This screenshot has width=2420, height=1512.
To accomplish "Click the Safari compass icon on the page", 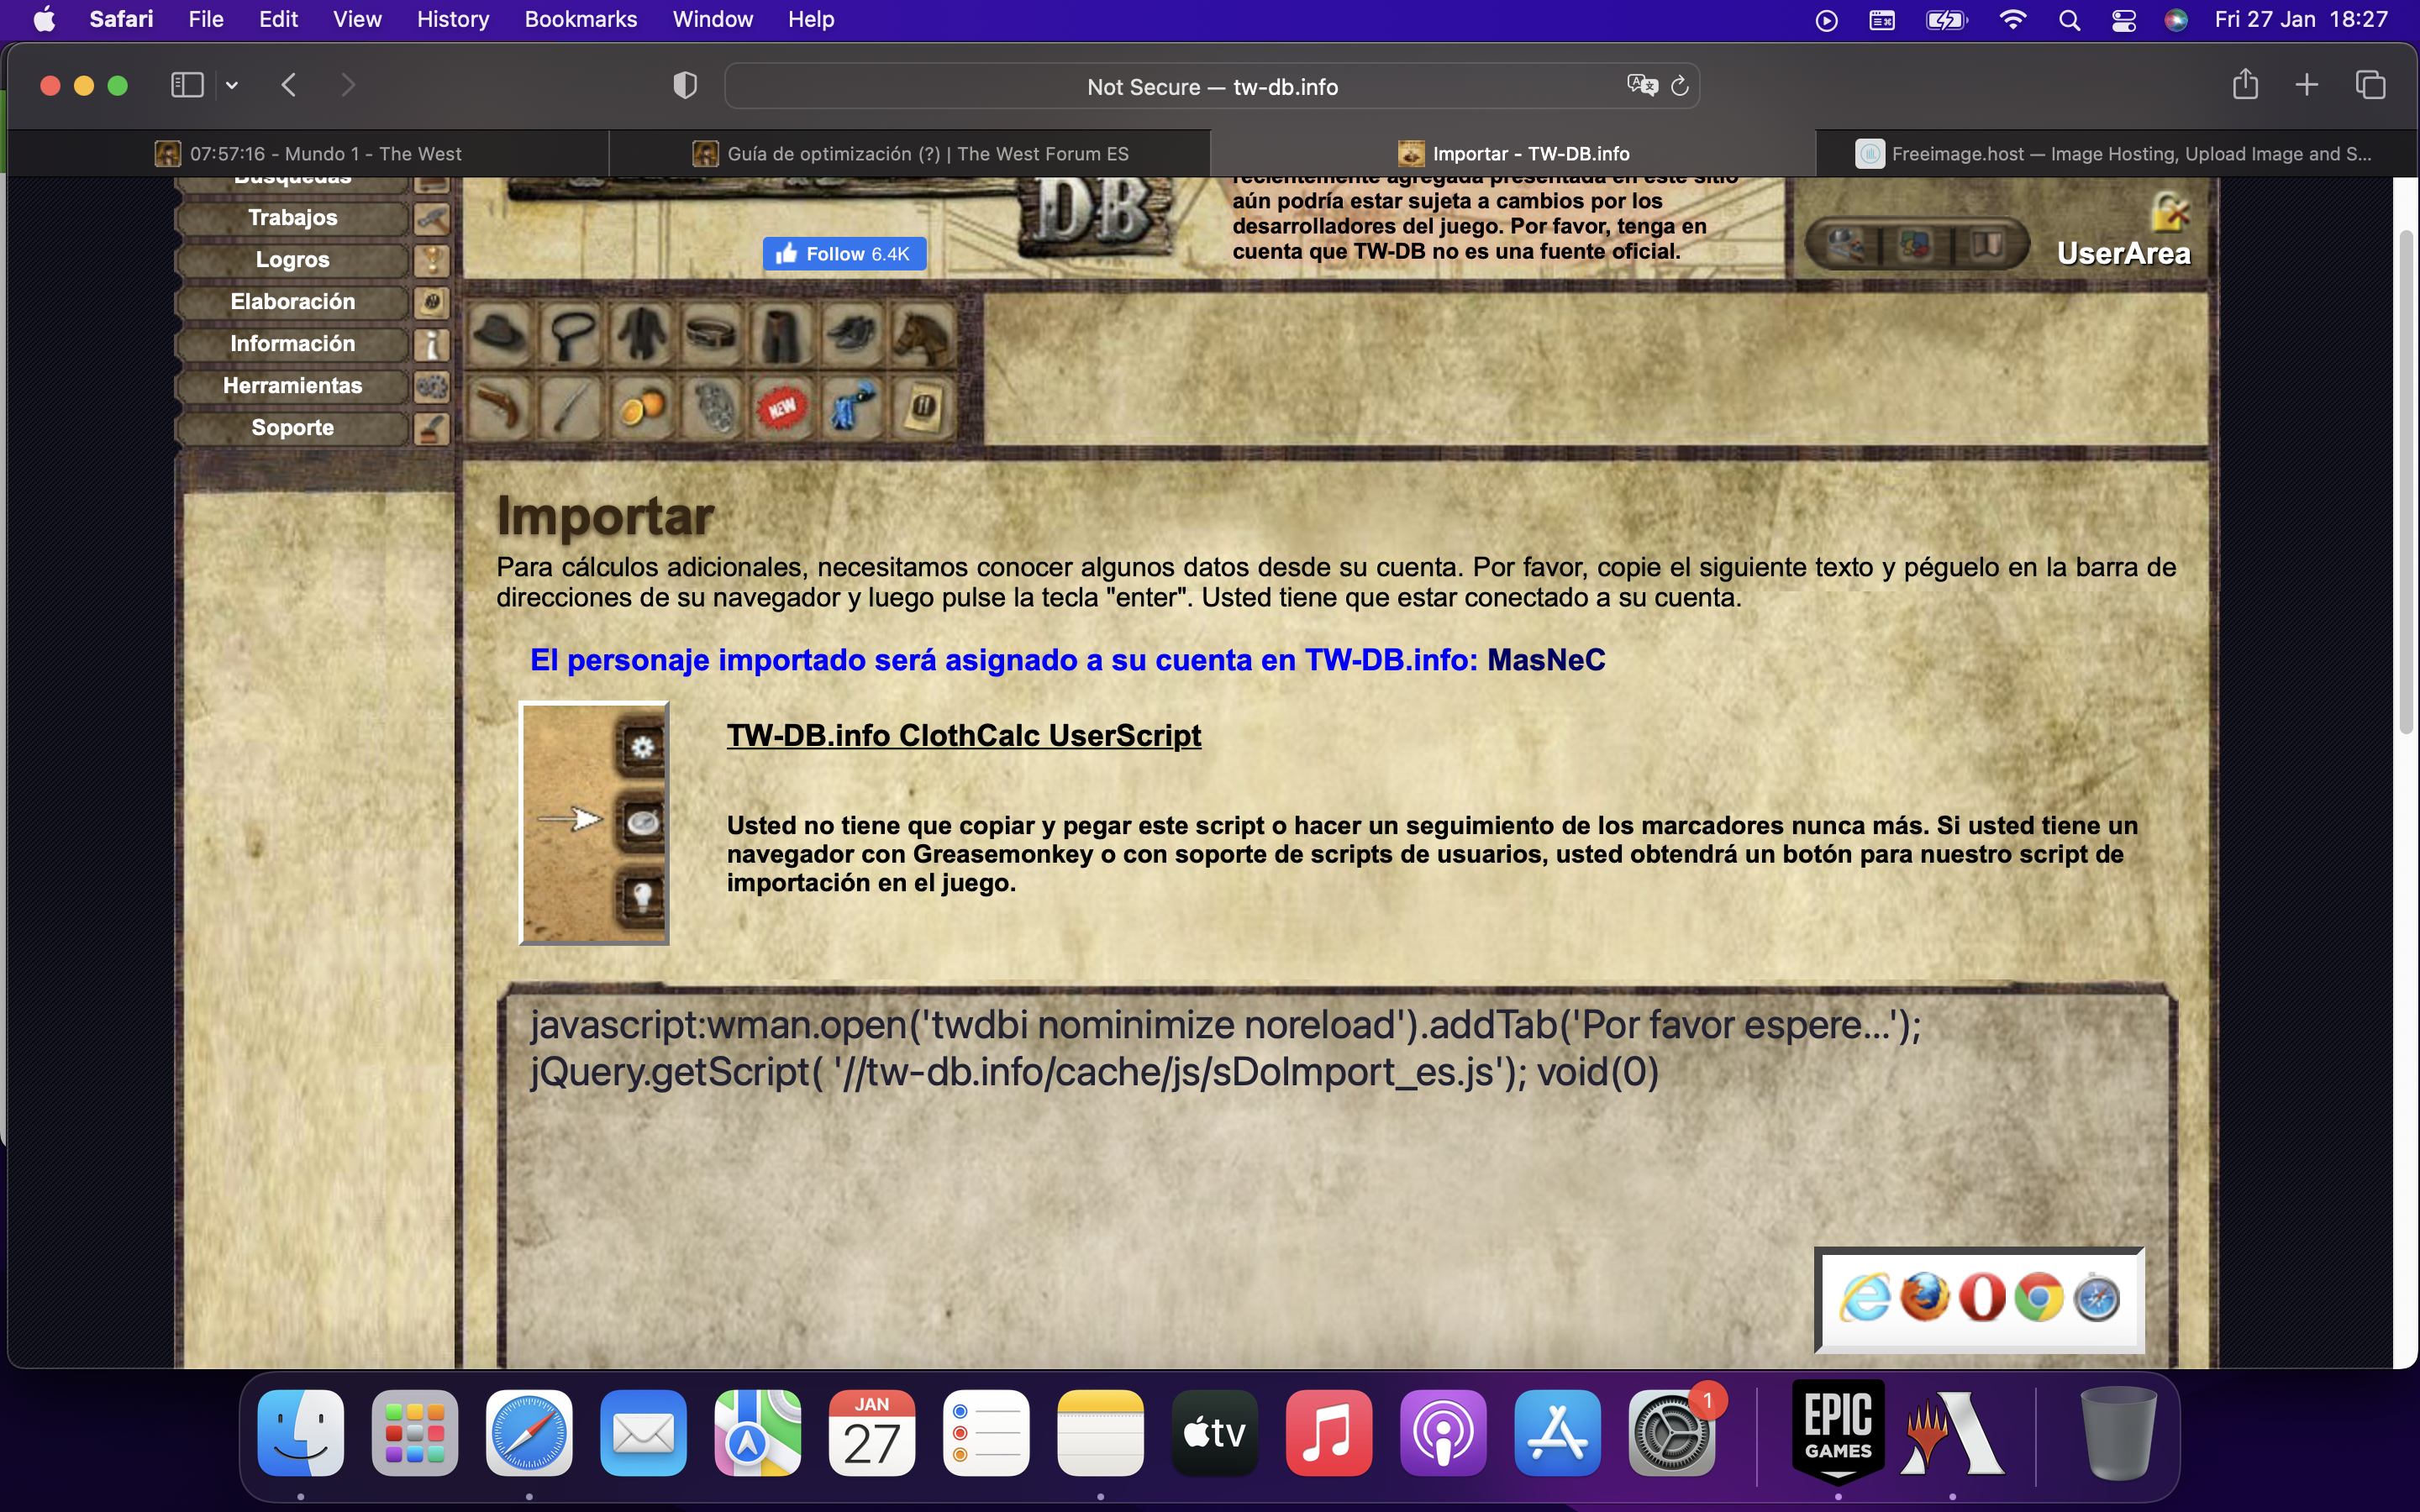I will (x=2097, y=1298).
